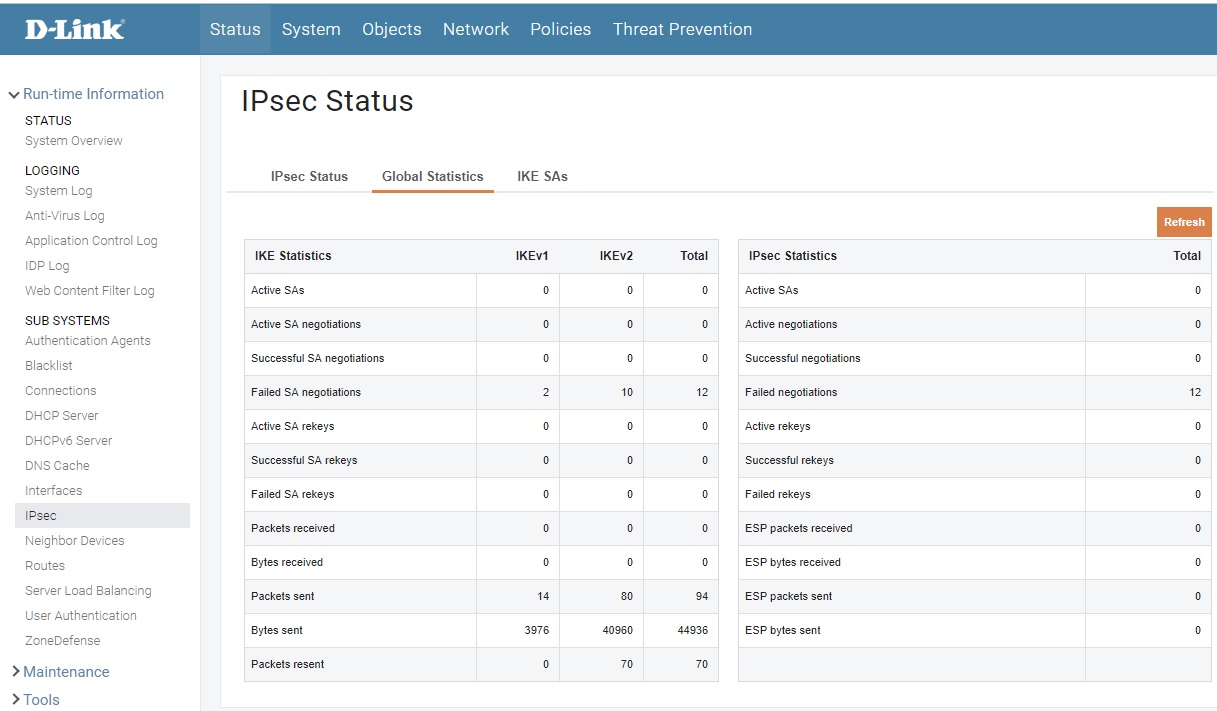View the DHCP Server status
This screenshot has width=1217, height=711.
click(x=62, y=416)
